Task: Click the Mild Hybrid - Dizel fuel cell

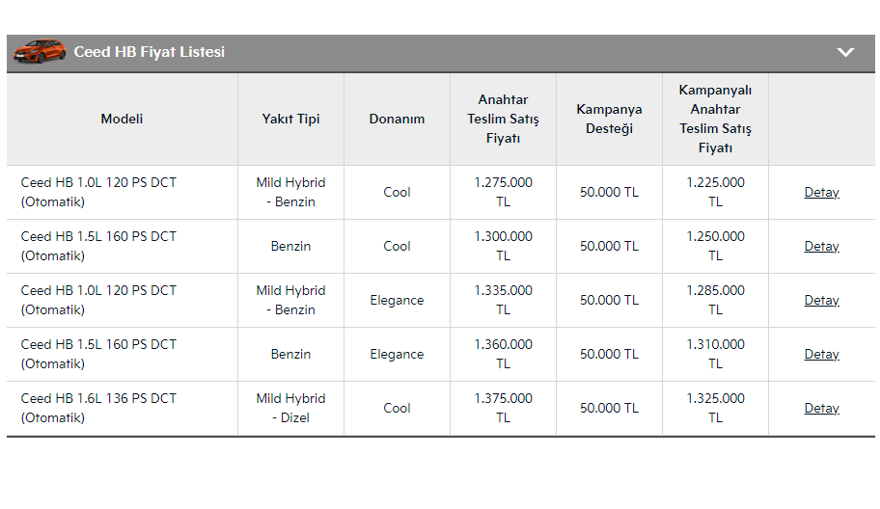Action: 291,408
